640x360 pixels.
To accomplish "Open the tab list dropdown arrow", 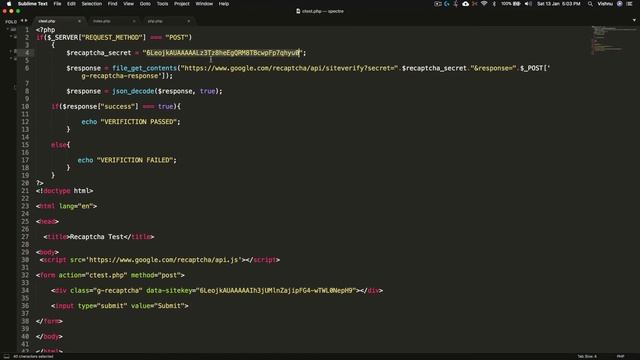I will [x=634, y=20].
